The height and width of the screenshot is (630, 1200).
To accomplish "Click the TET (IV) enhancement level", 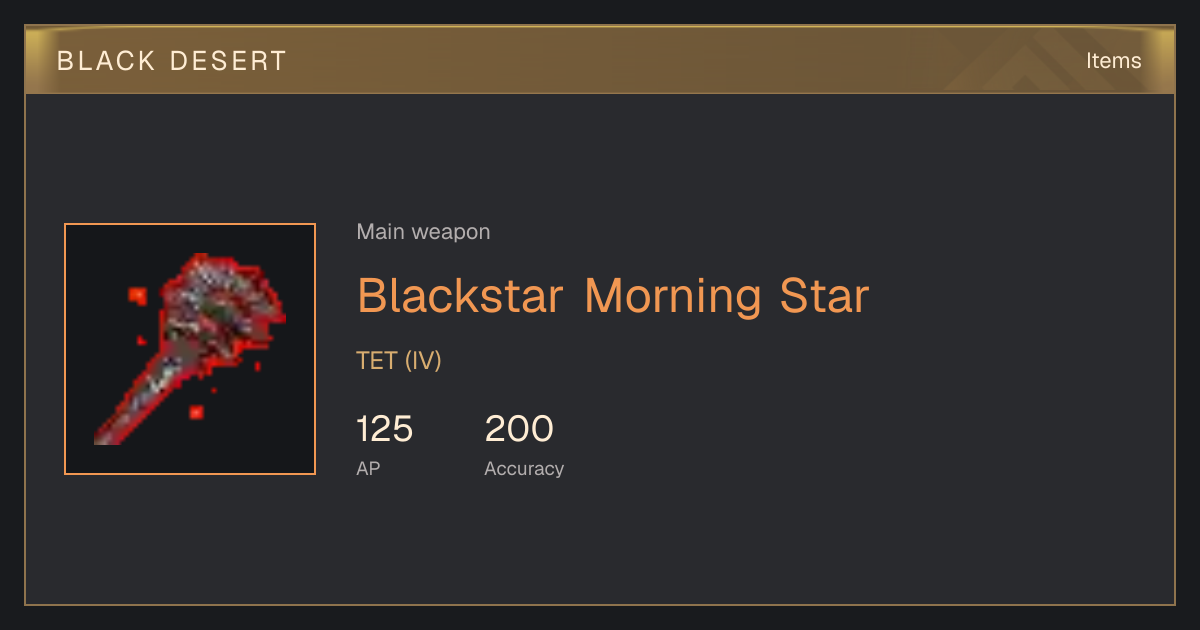I will coord(399,361).
